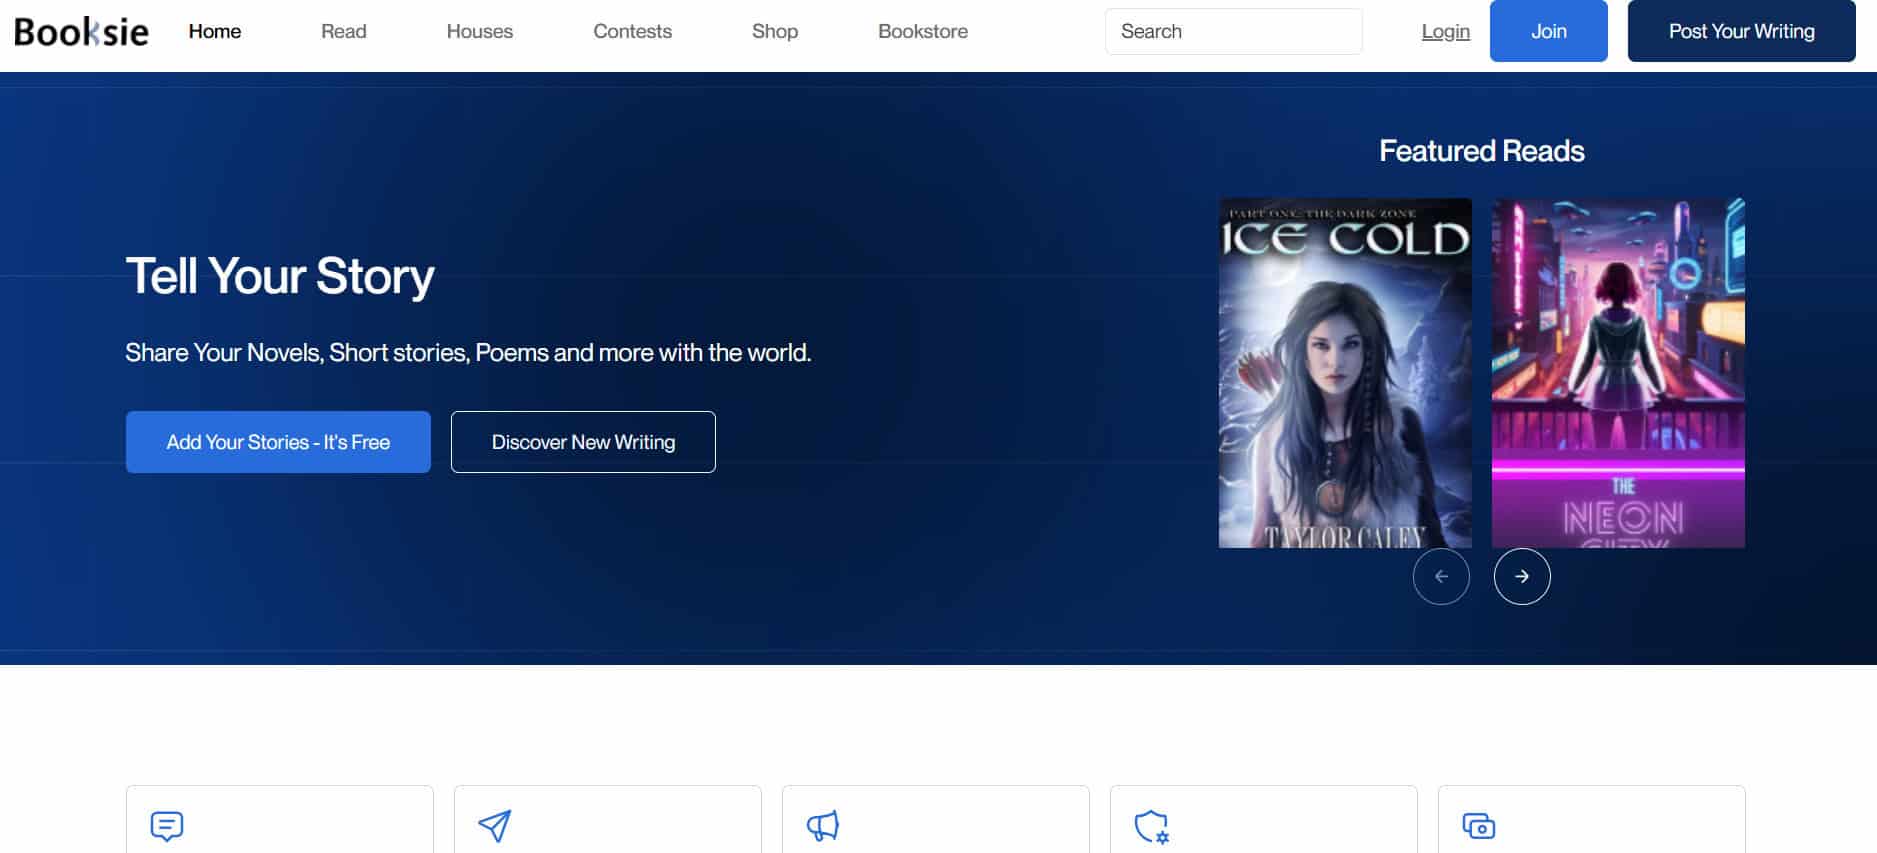The width and height of the screenshot is (1877, 853).
Task: Click the chat message bubble icon
Action: [167, 826]
